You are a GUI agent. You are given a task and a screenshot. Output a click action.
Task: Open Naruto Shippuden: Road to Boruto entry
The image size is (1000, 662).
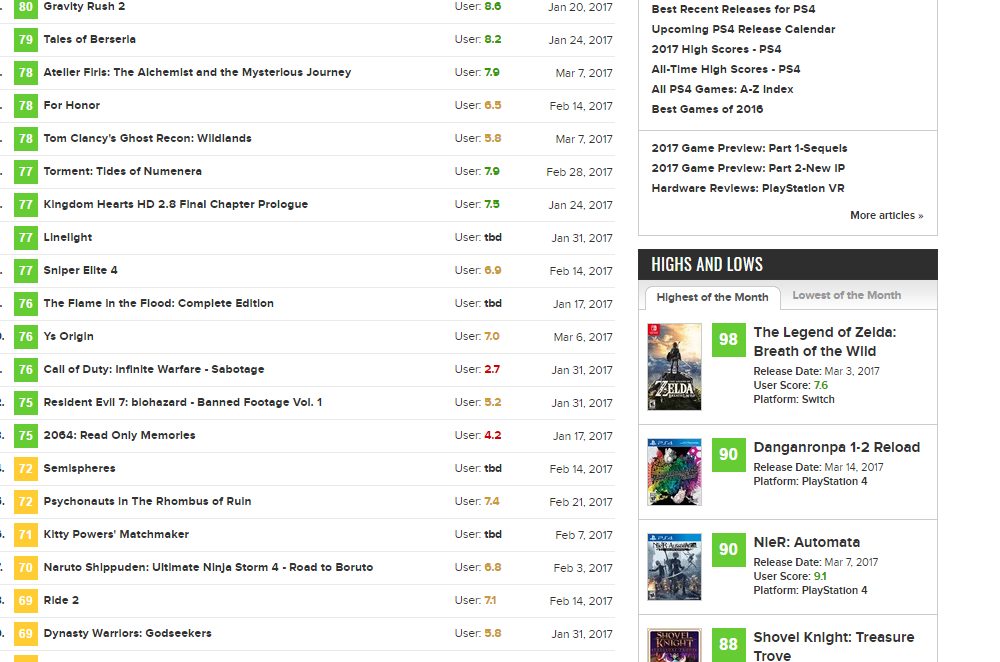point(208,567)
